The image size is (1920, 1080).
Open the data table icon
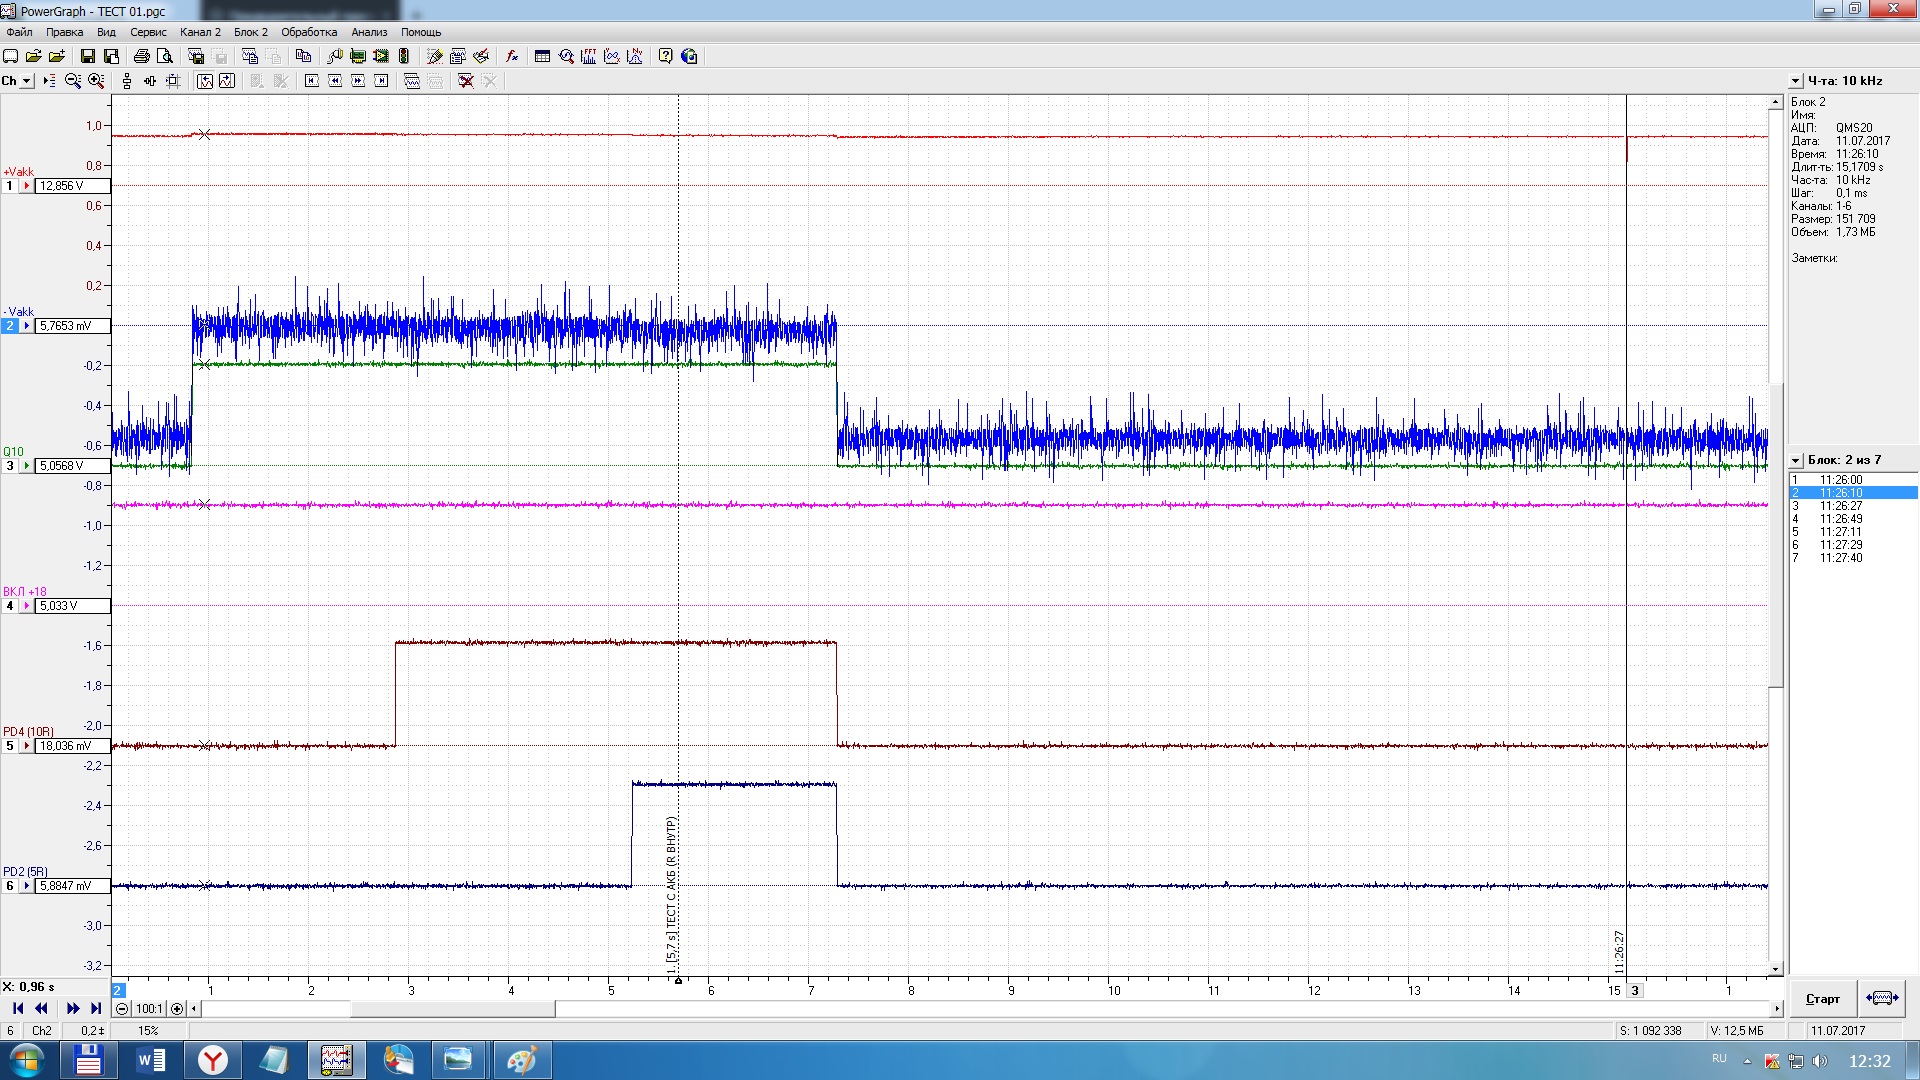pyautogui.click(x=542, y=57)
